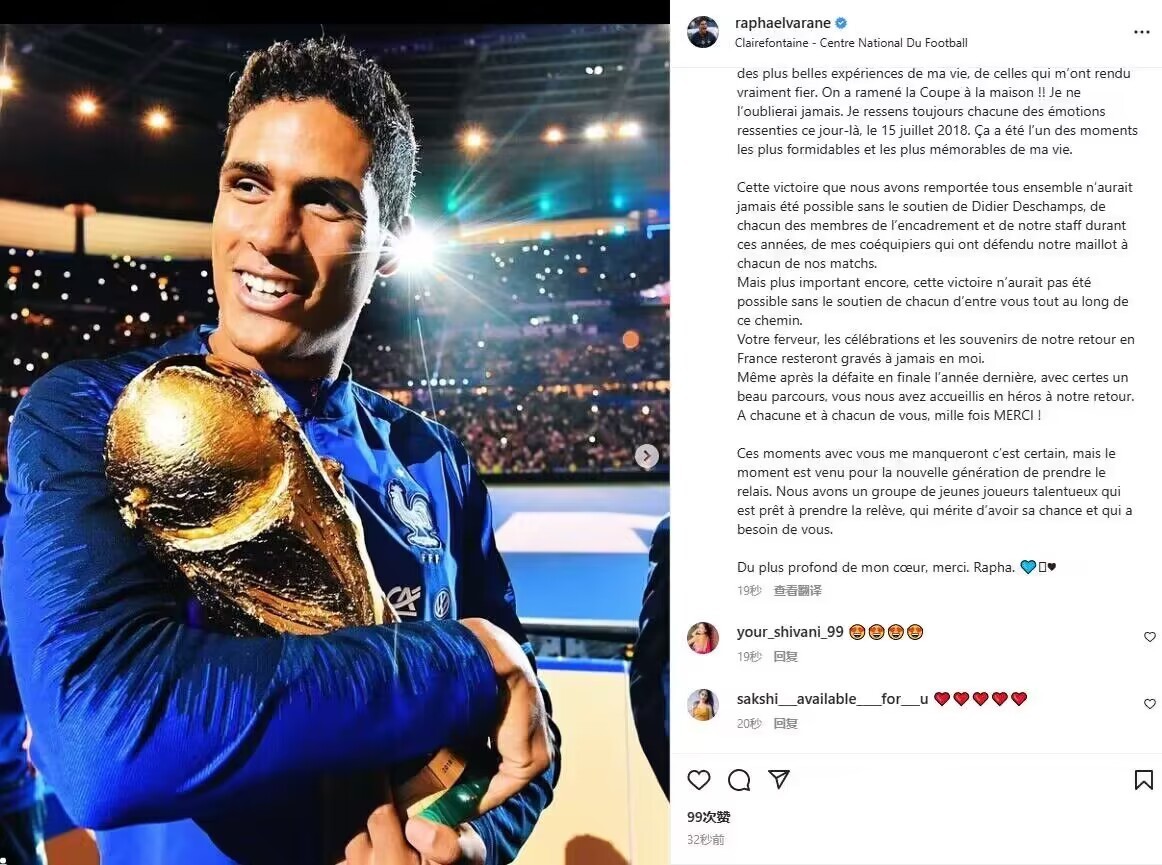Screen dimensions: 1162x865
Task: Open sakshi___available____for___u's profile picture
Action: pos(703,704)
